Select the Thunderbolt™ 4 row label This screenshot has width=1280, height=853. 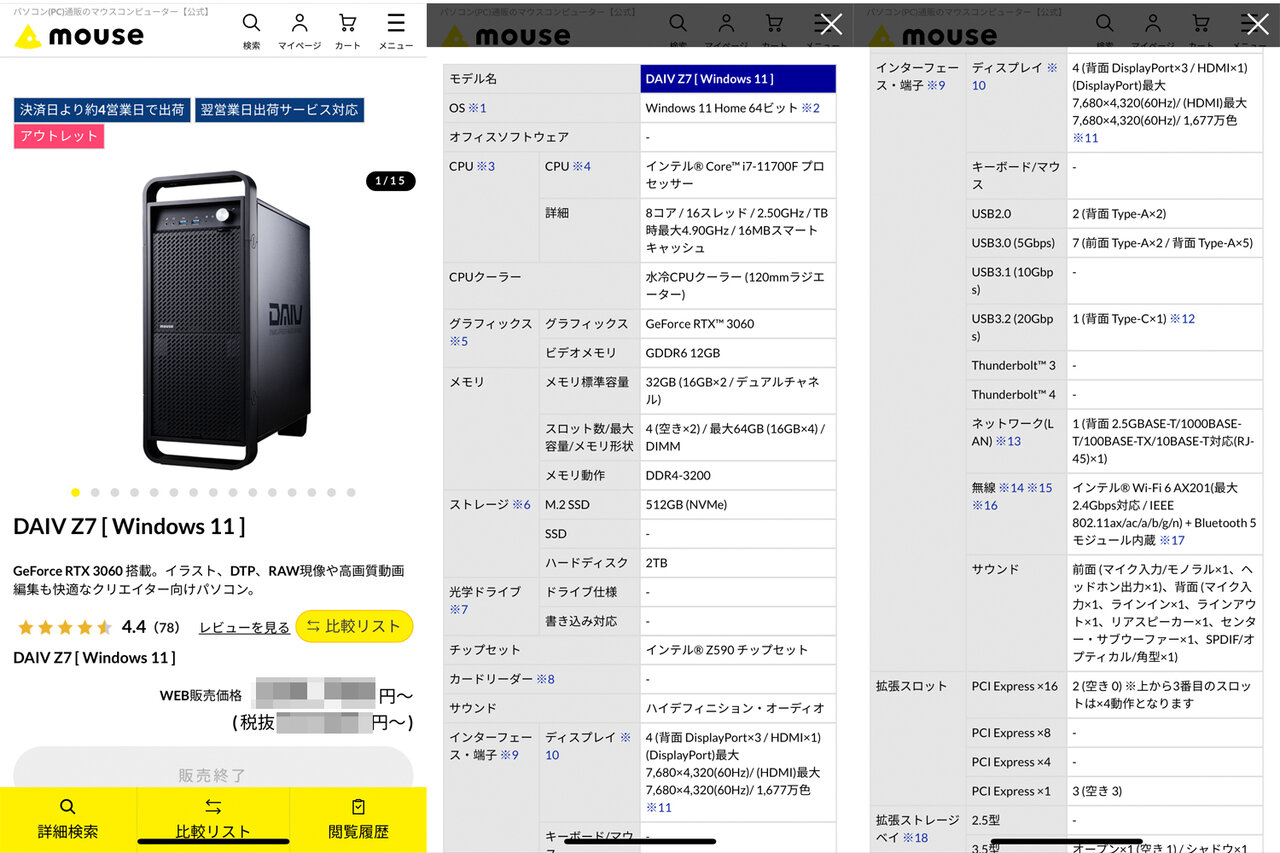(1016, 395)
